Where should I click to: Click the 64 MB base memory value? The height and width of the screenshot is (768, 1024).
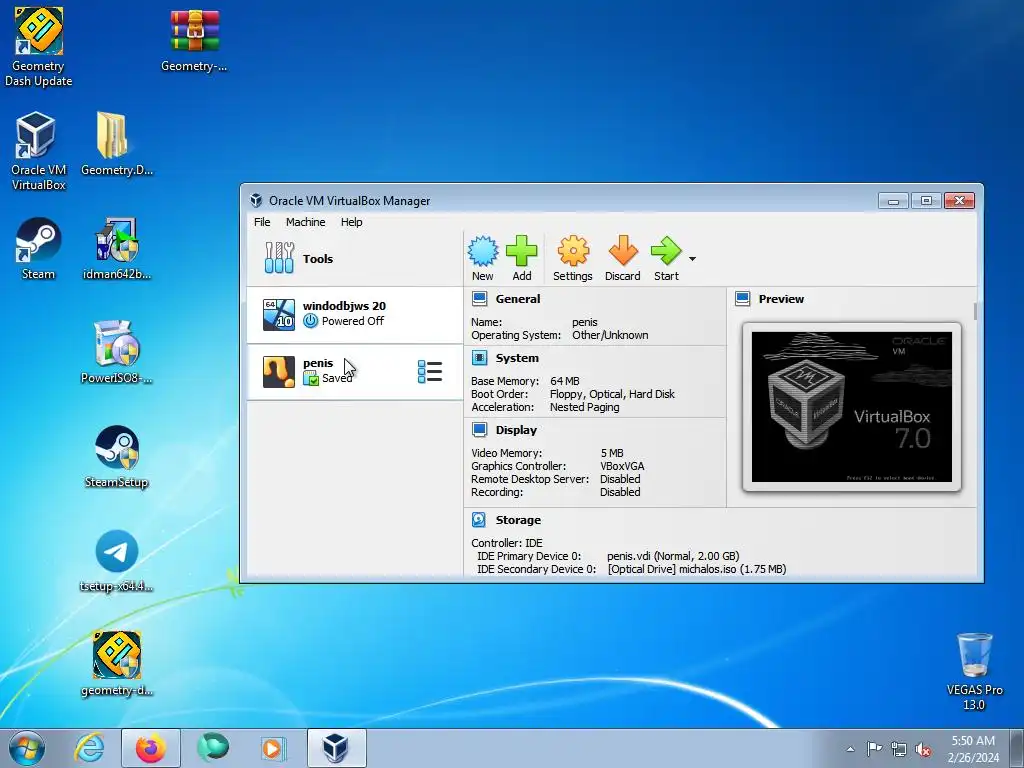pyautogui.click(x=565, y=381)
